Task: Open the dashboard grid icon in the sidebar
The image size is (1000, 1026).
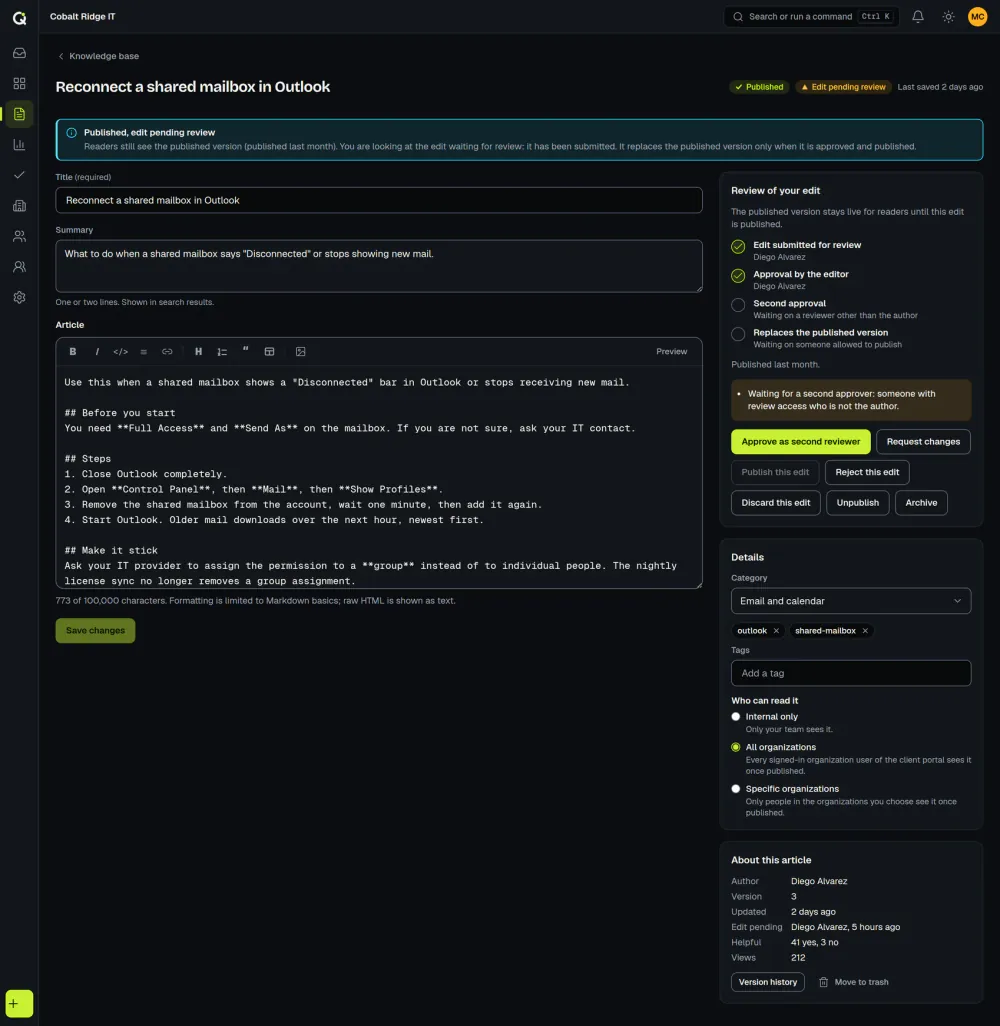Action: coord(19,83)
